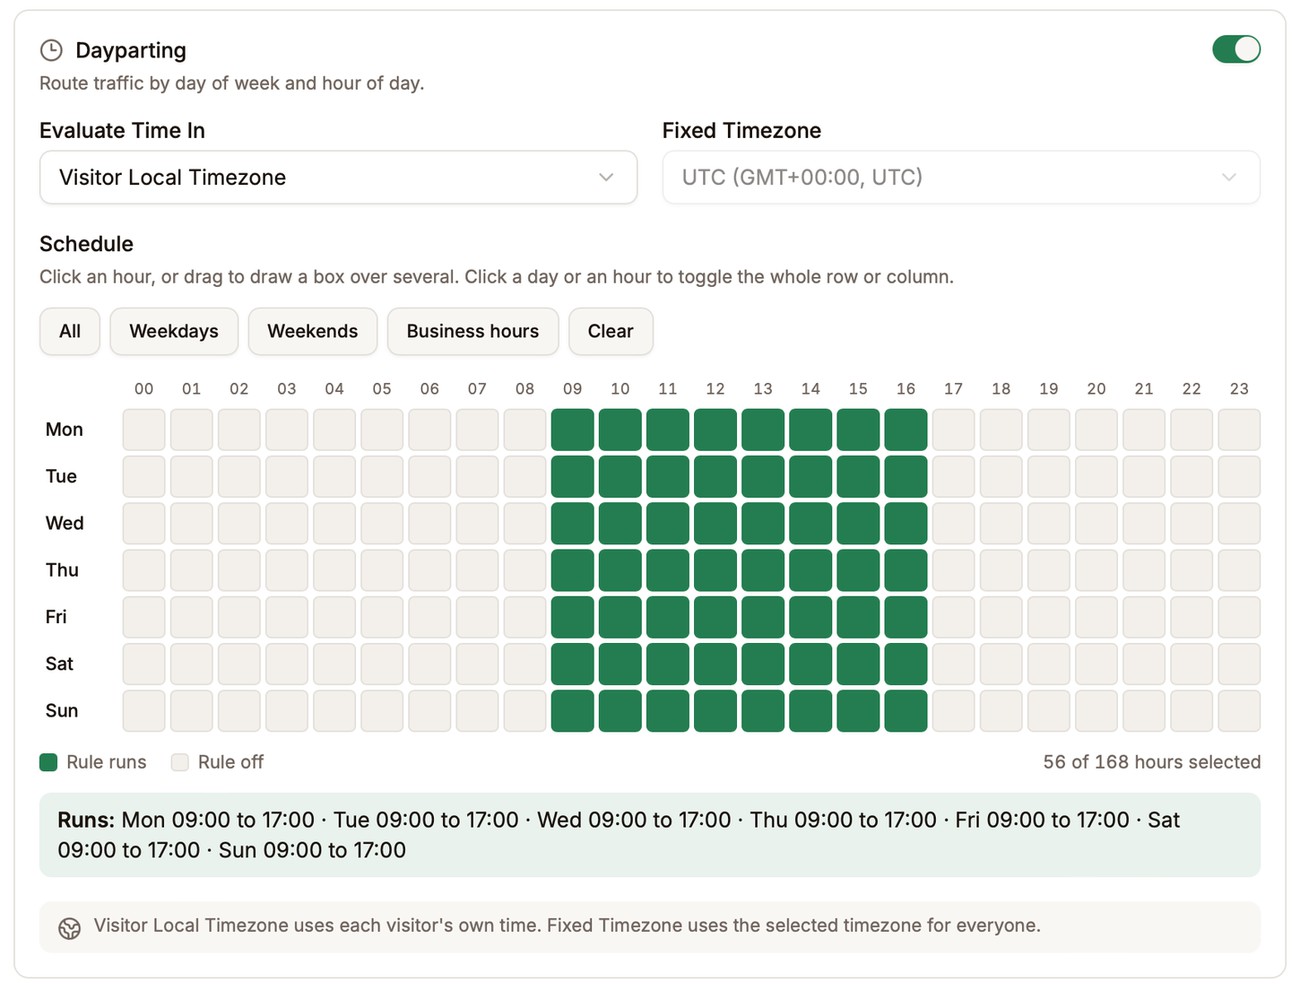The image size is (1300, 990).
Task: Toggle the whole Sun row
Action: [61, 711]
